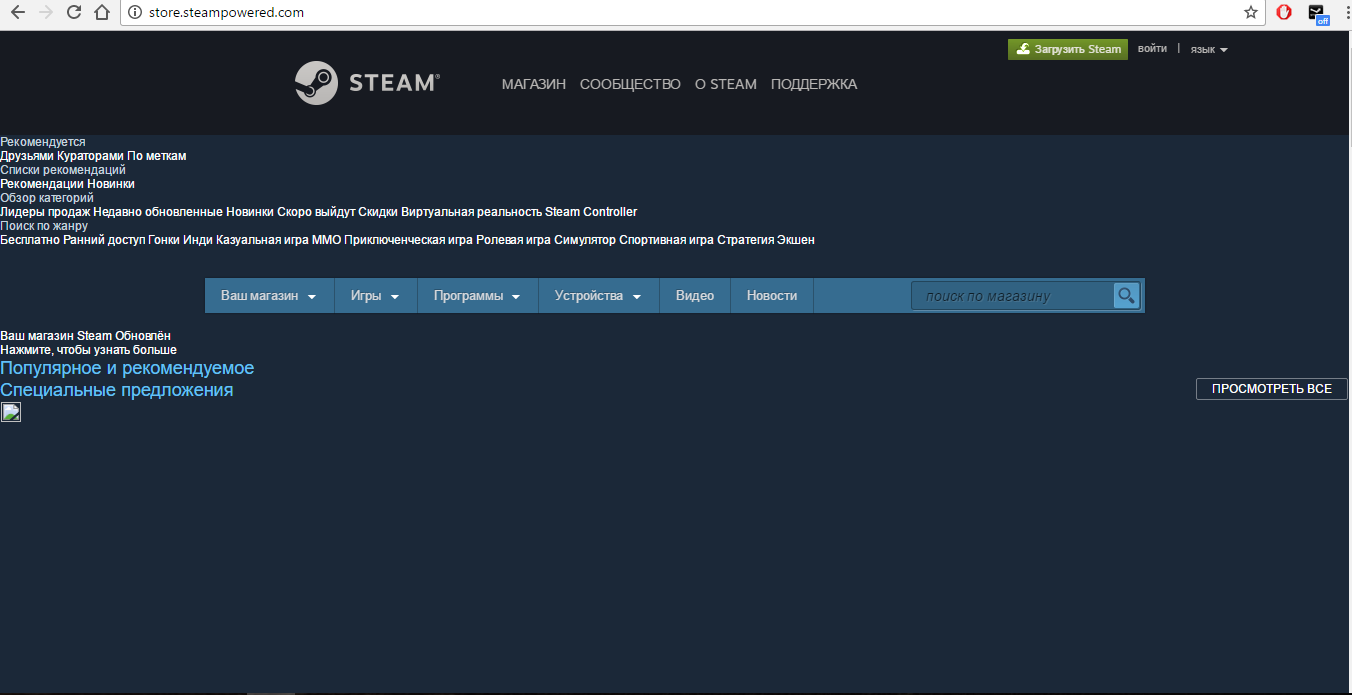1352x695 pixels.
Task: Reload the page with refresh icon
Action: pyautogui.click(x=73, y=13)
